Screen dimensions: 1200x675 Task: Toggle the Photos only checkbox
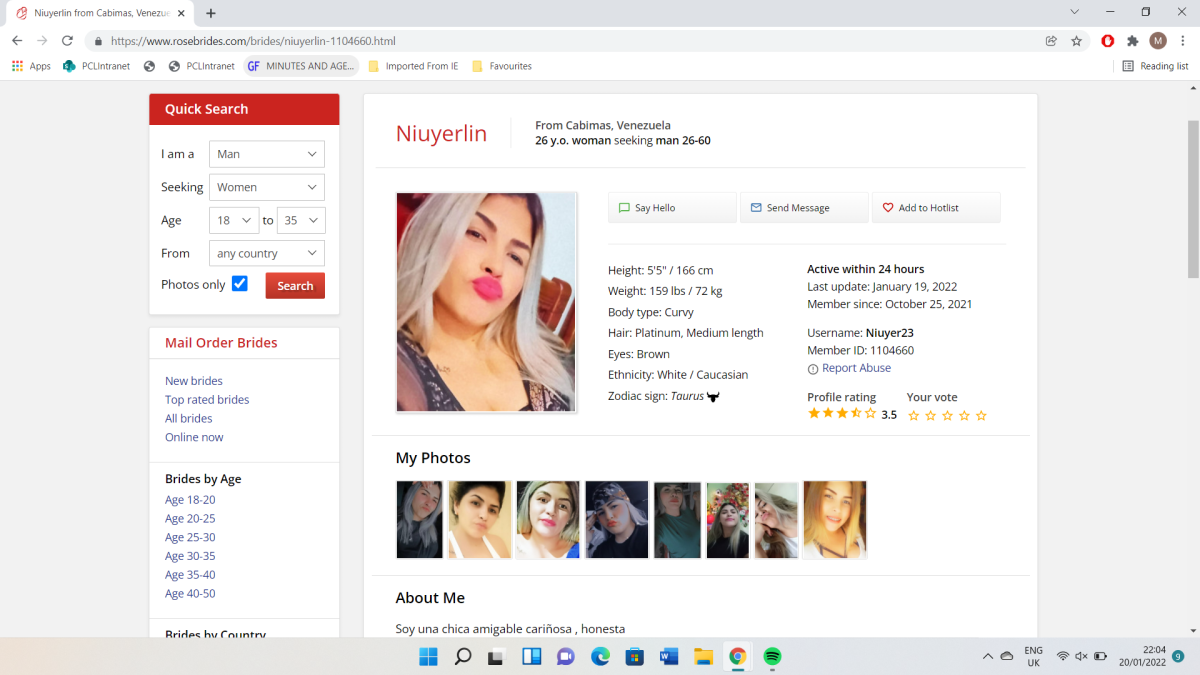click(240, 284)
